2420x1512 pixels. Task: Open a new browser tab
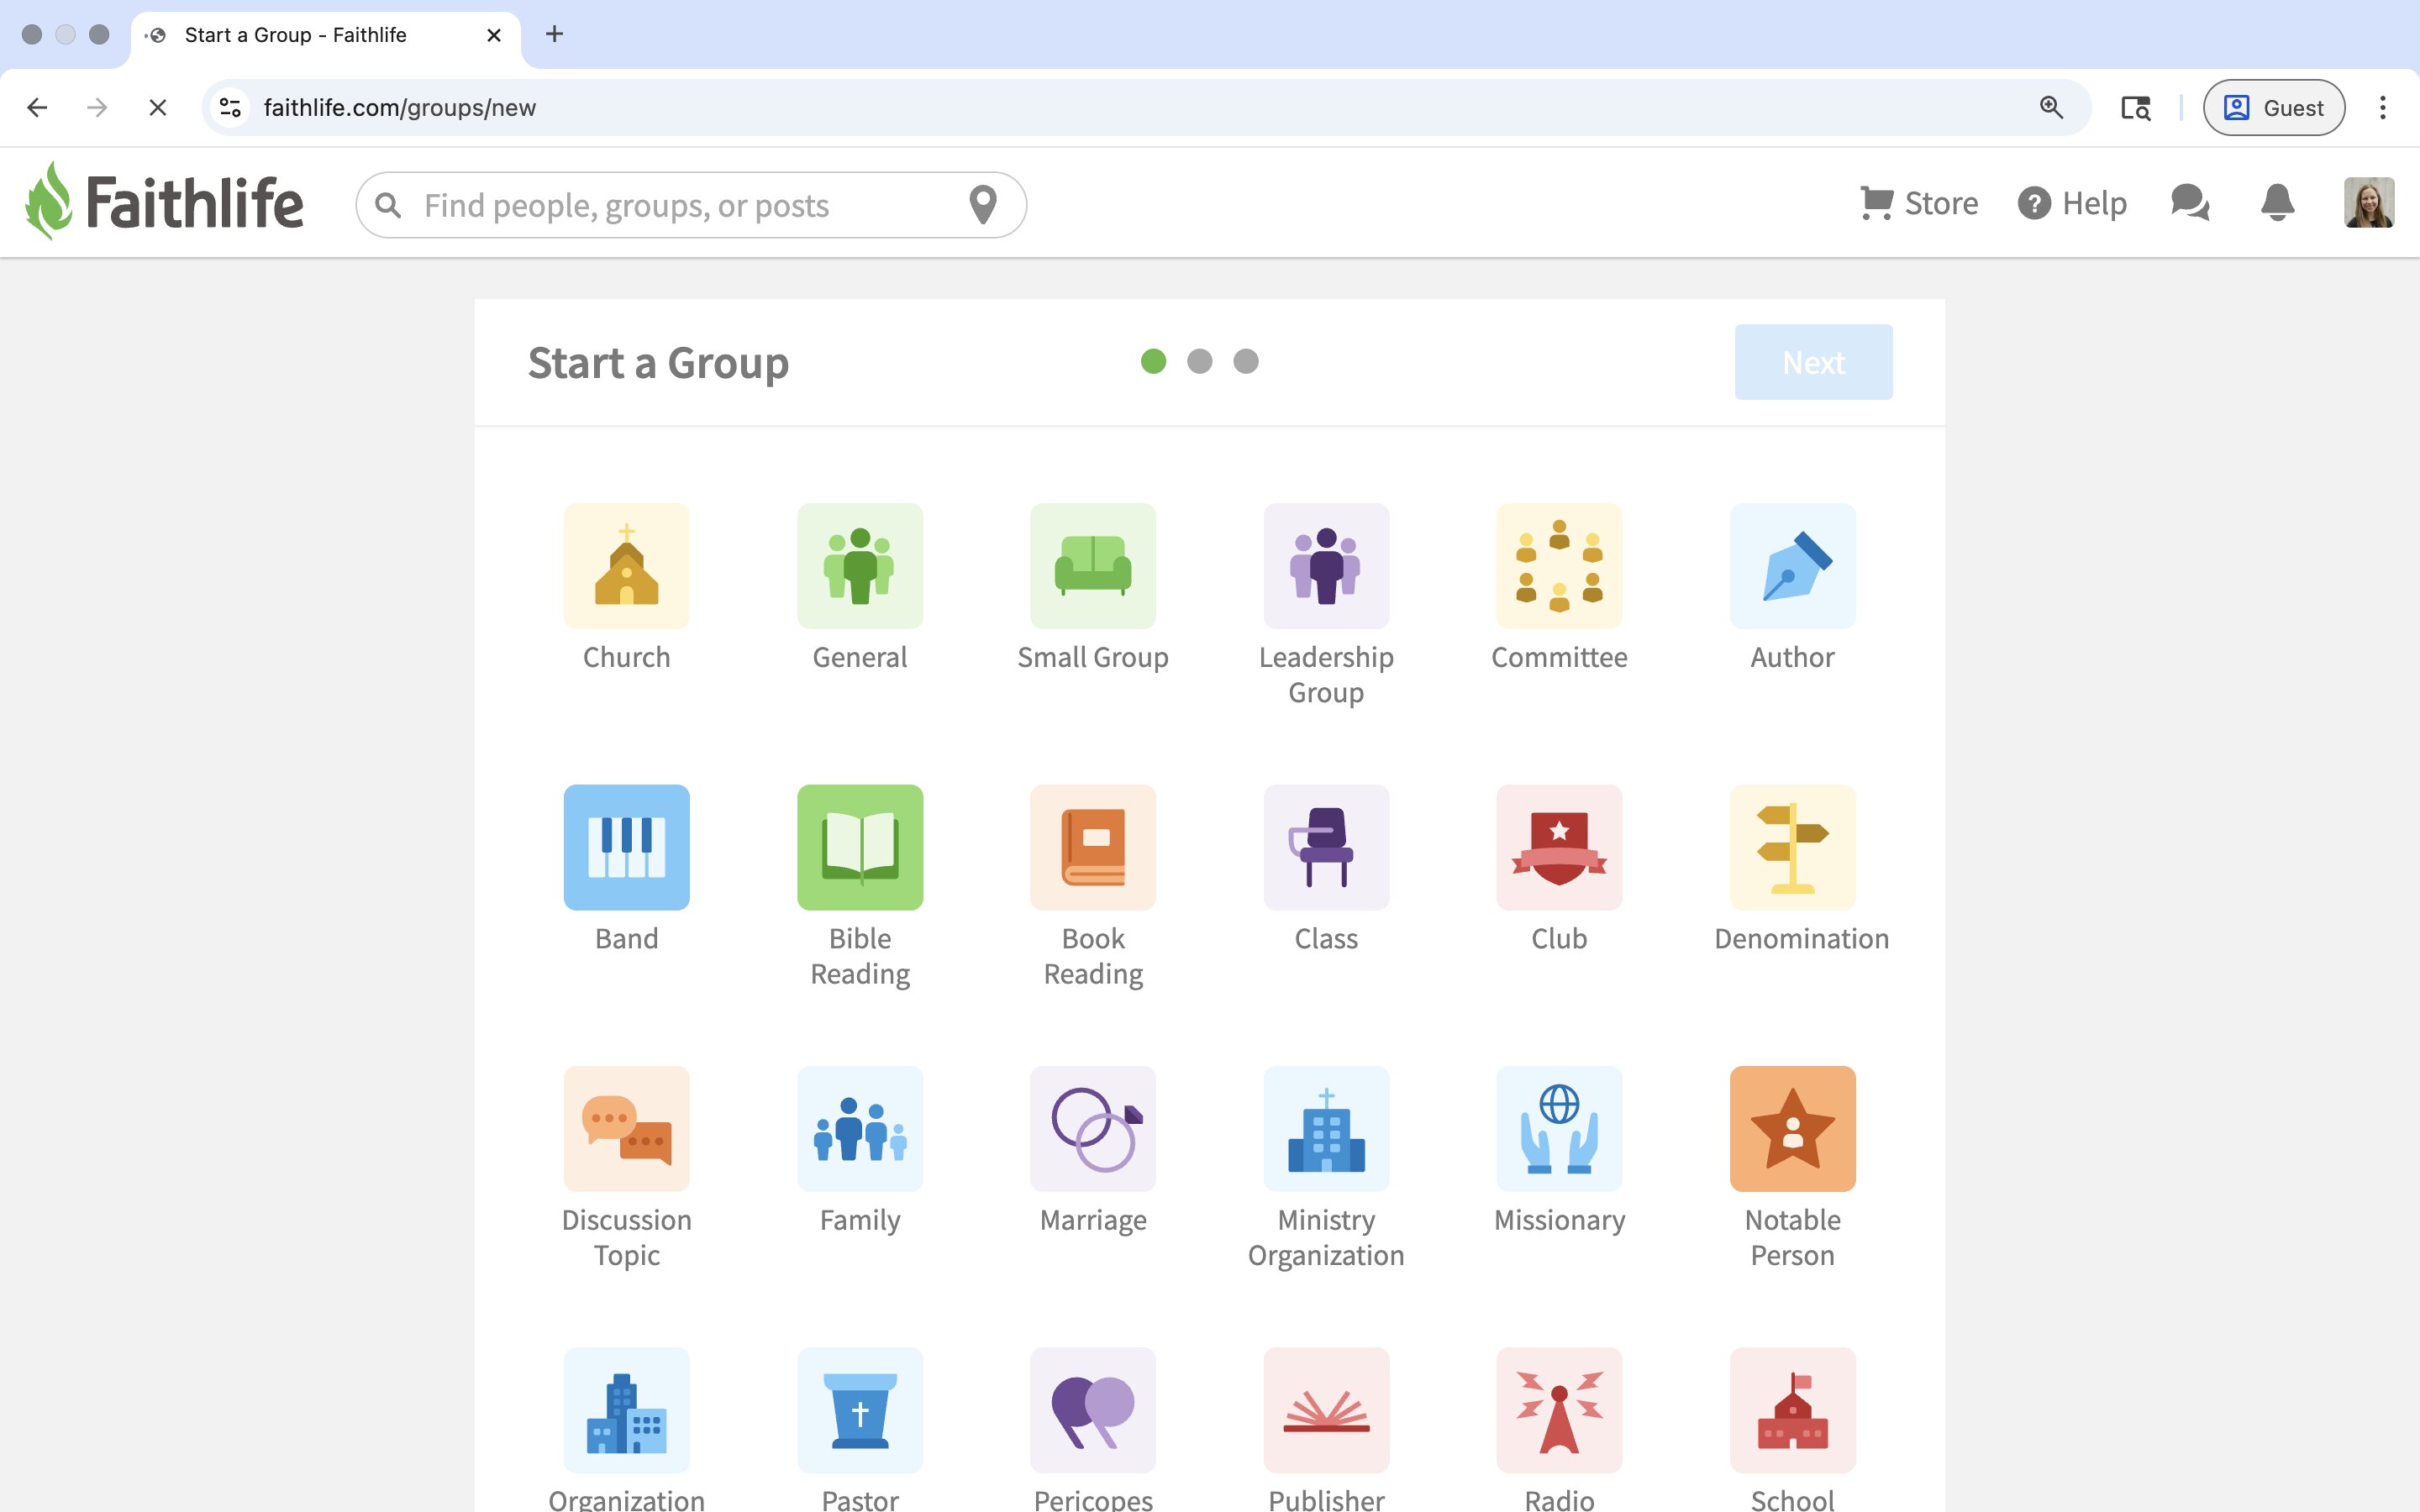(x=554, y=34)
